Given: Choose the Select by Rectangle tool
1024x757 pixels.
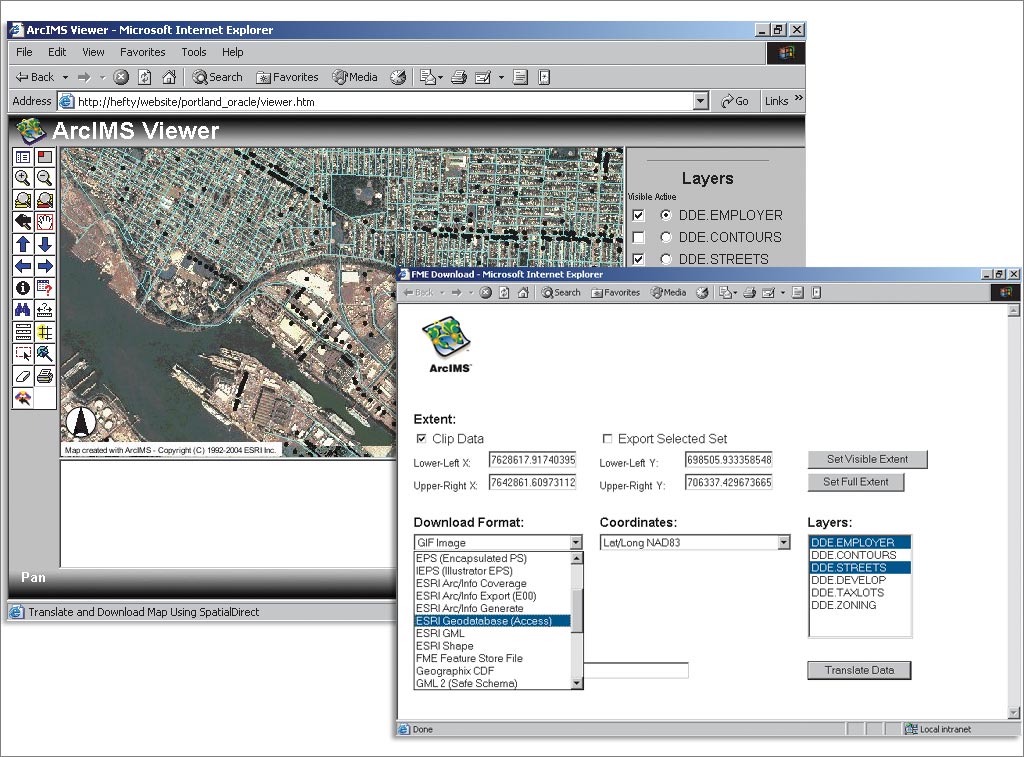Looking at the screenshot, I should [23, 353].
